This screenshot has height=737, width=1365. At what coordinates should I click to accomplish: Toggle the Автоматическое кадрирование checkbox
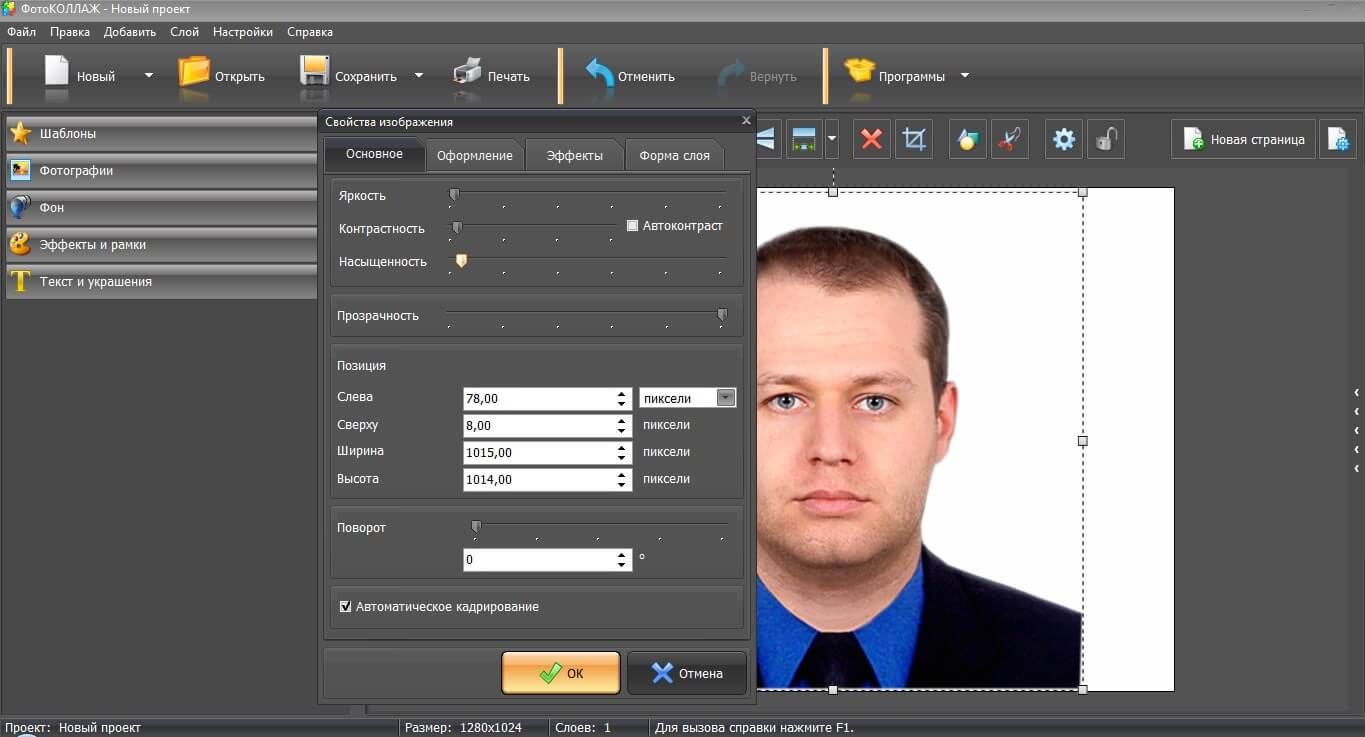point(346,606)
